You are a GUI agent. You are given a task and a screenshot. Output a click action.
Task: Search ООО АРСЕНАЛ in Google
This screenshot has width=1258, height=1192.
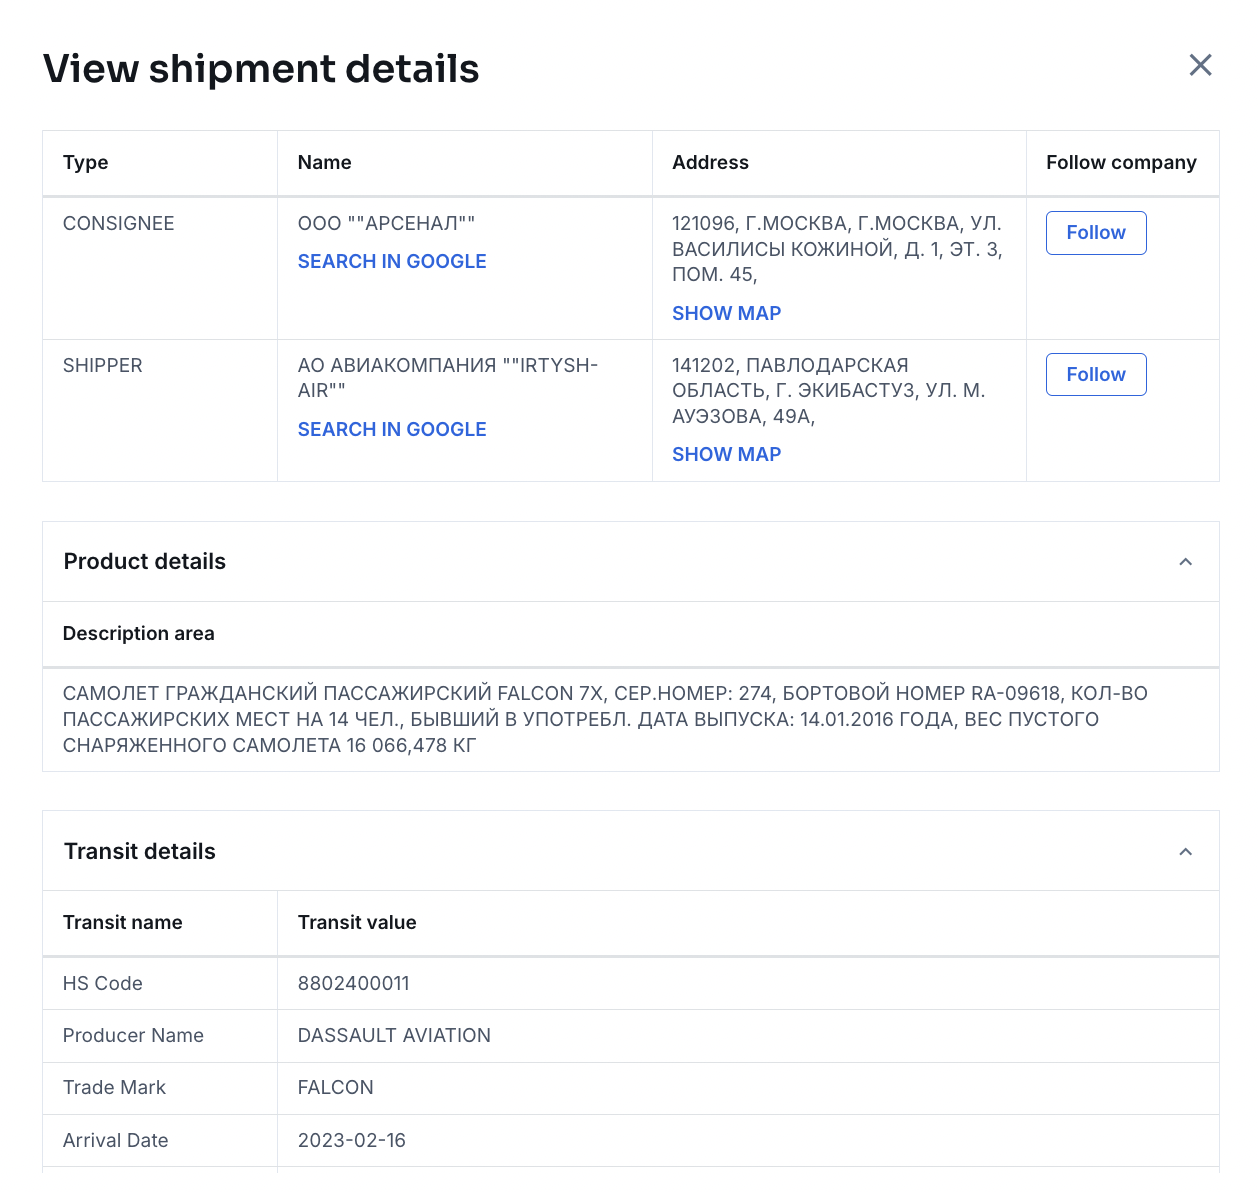tap(392, 262)
